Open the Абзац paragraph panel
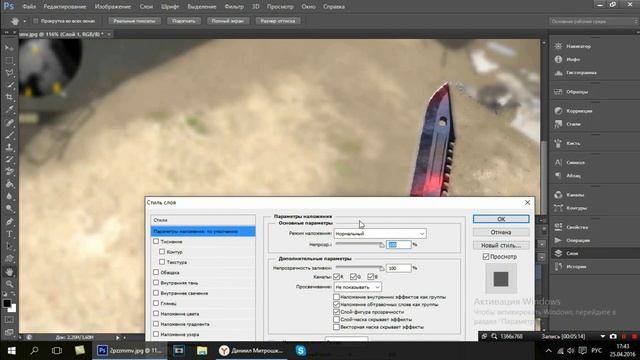This screenshot has width=640, height=360. click(x=568, y=176)
